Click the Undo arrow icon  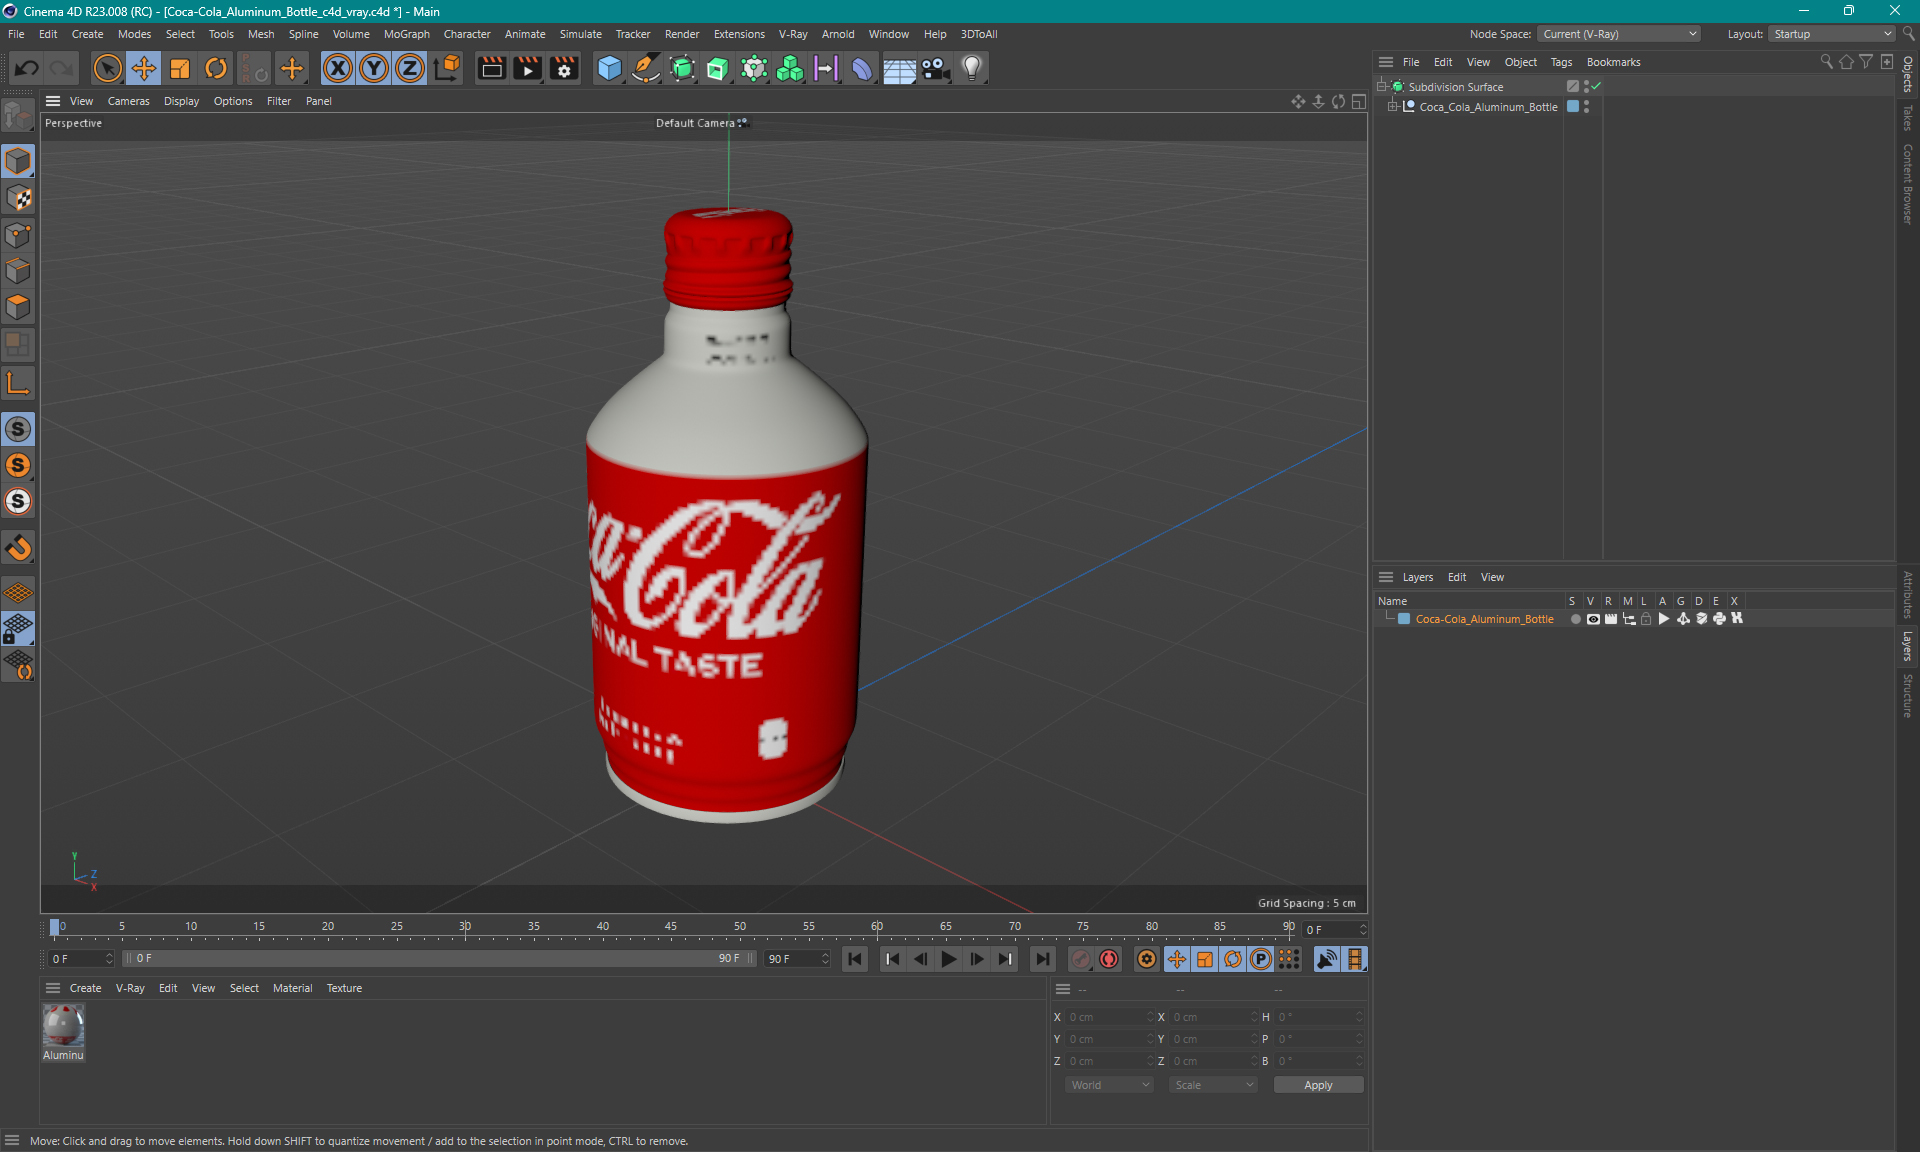point(27,68)
